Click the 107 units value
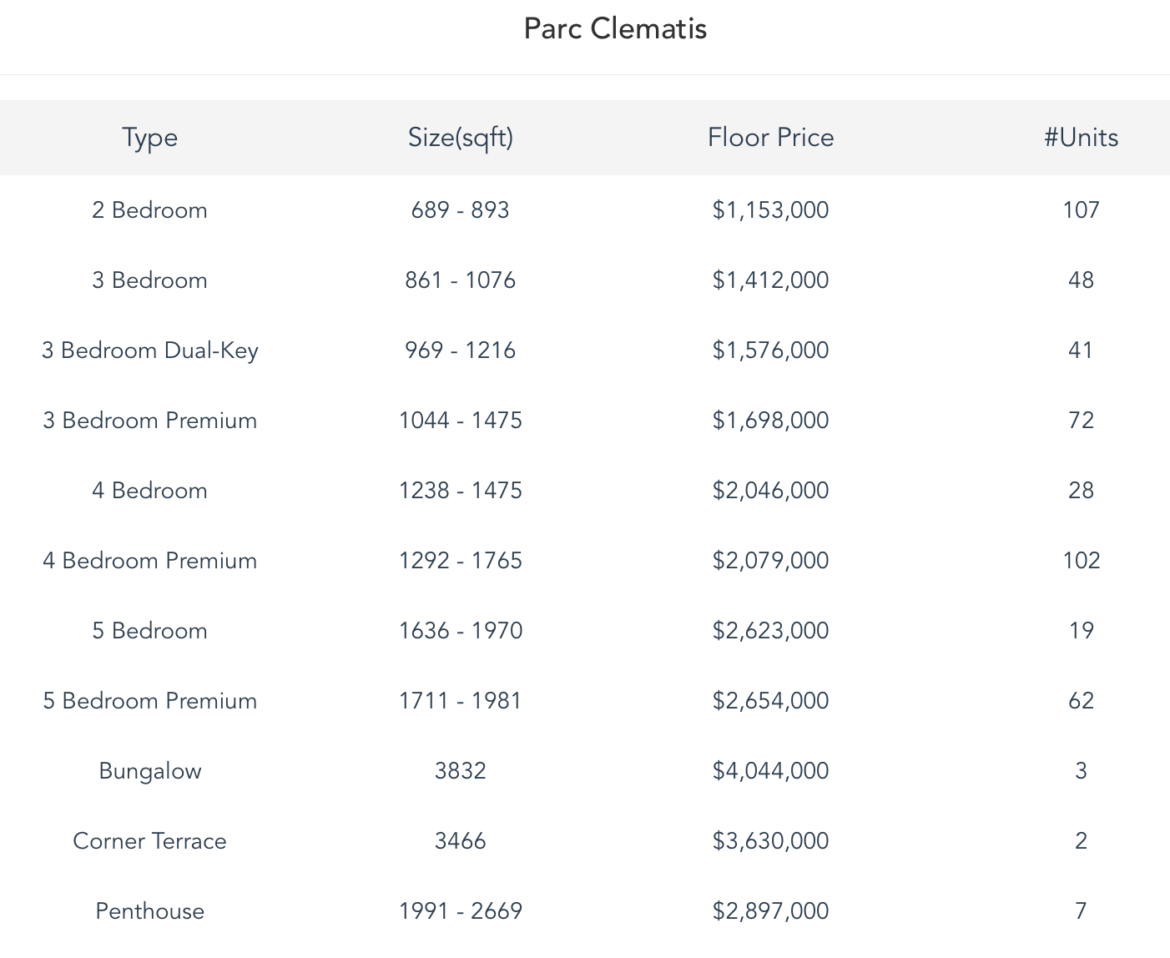The image size is (1170, 958). [x=1080, y=210]
